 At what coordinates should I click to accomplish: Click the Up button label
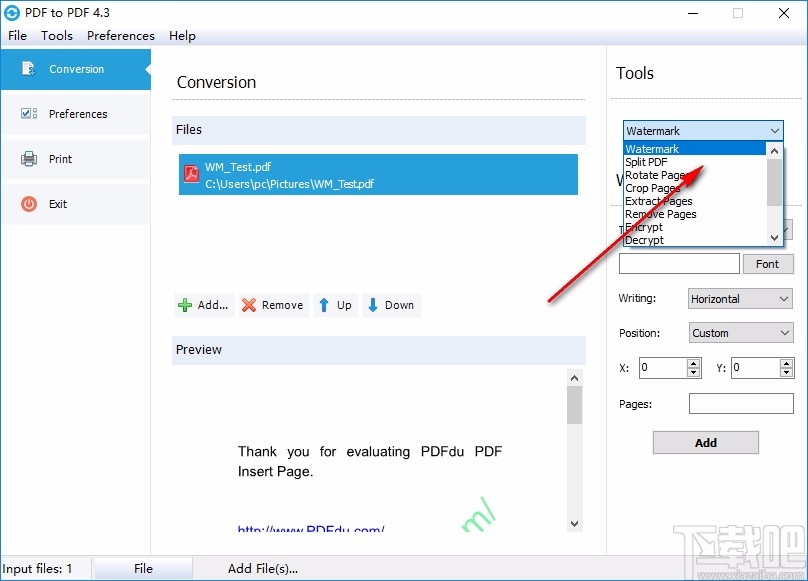click(344, 305)
